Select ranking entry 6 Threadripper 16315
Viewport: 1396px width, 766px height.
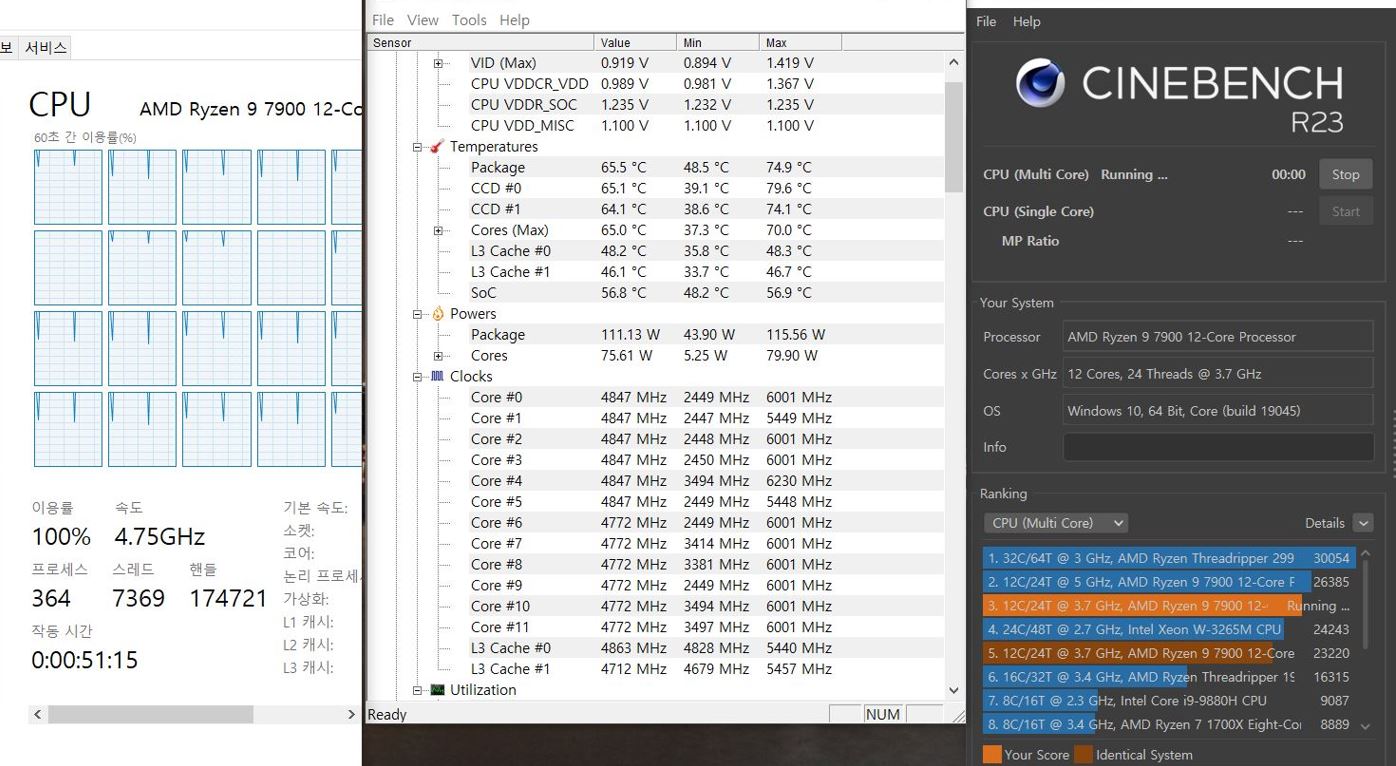[x=1168, y=677]
